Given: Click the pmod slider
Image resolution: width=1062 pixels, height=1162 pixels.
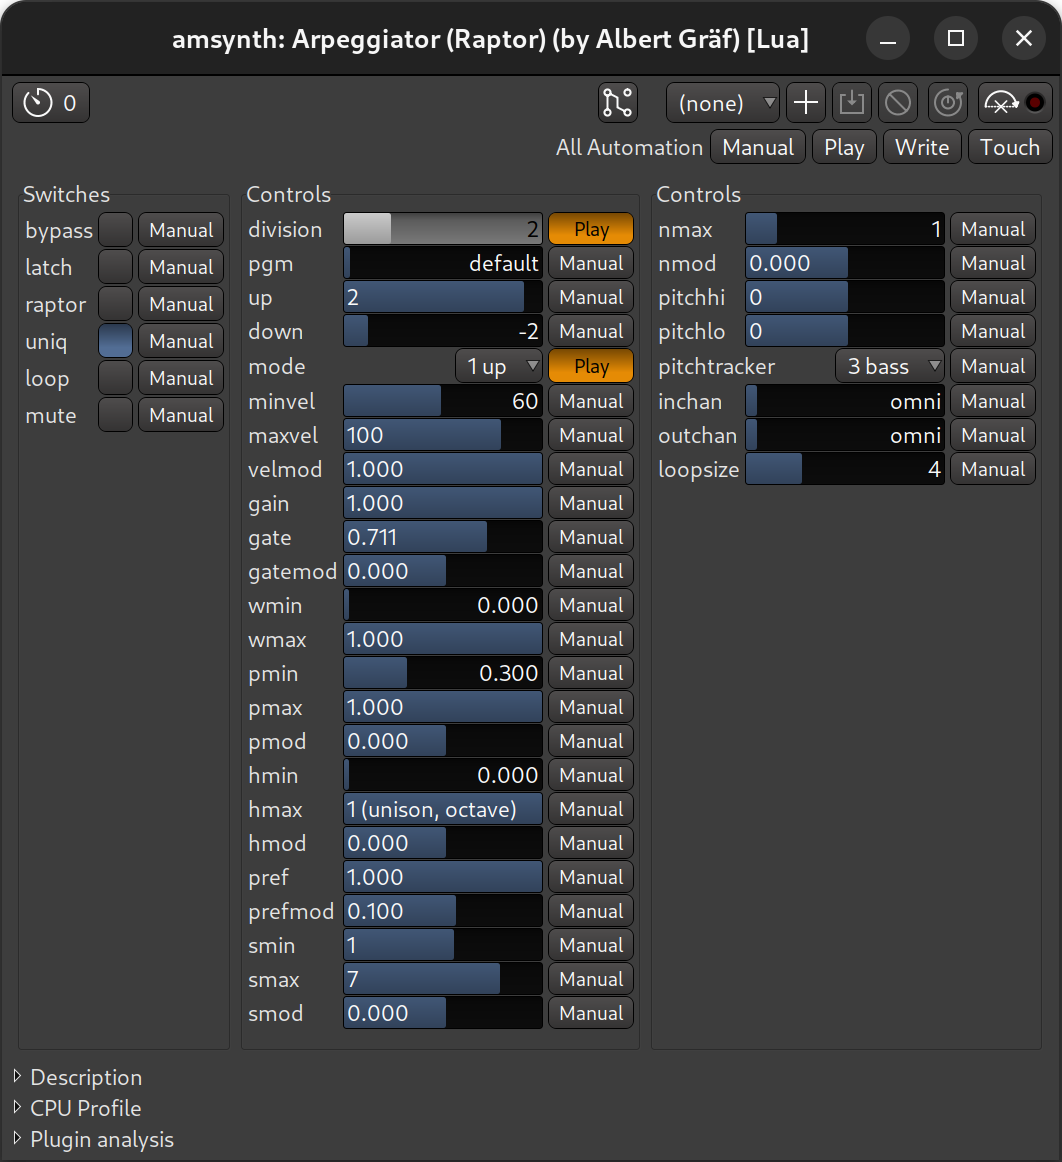Looking at the screenshot, I should click(x=443, y=741).
